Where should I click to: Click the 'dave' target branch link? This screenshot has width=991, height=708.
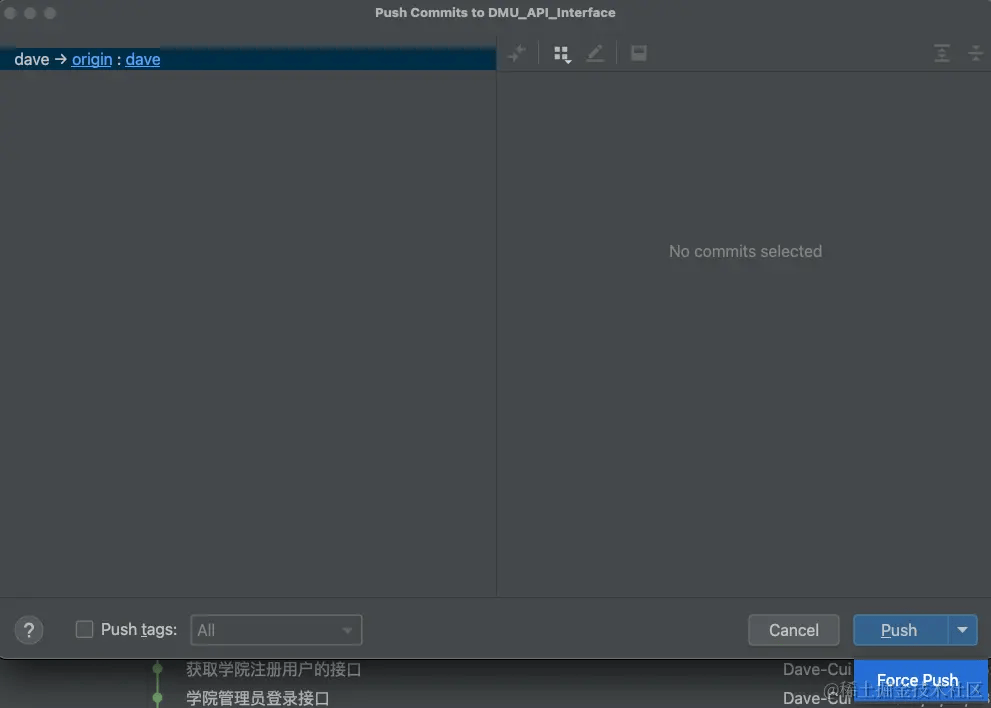(143, 60)
